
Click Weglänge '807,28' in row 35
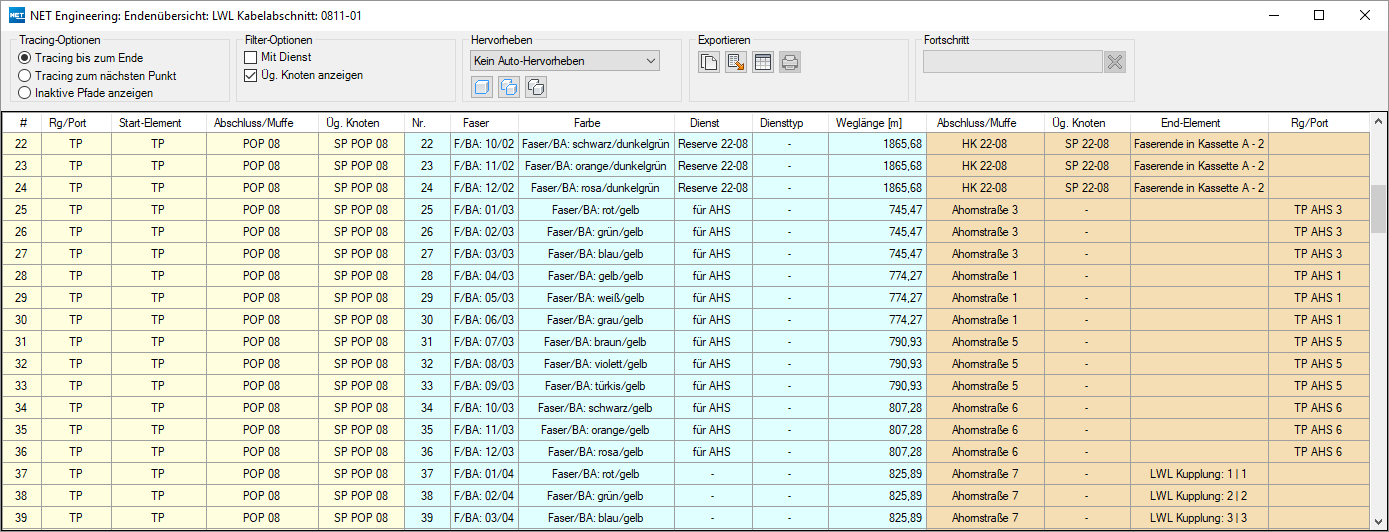coord(877,430)
